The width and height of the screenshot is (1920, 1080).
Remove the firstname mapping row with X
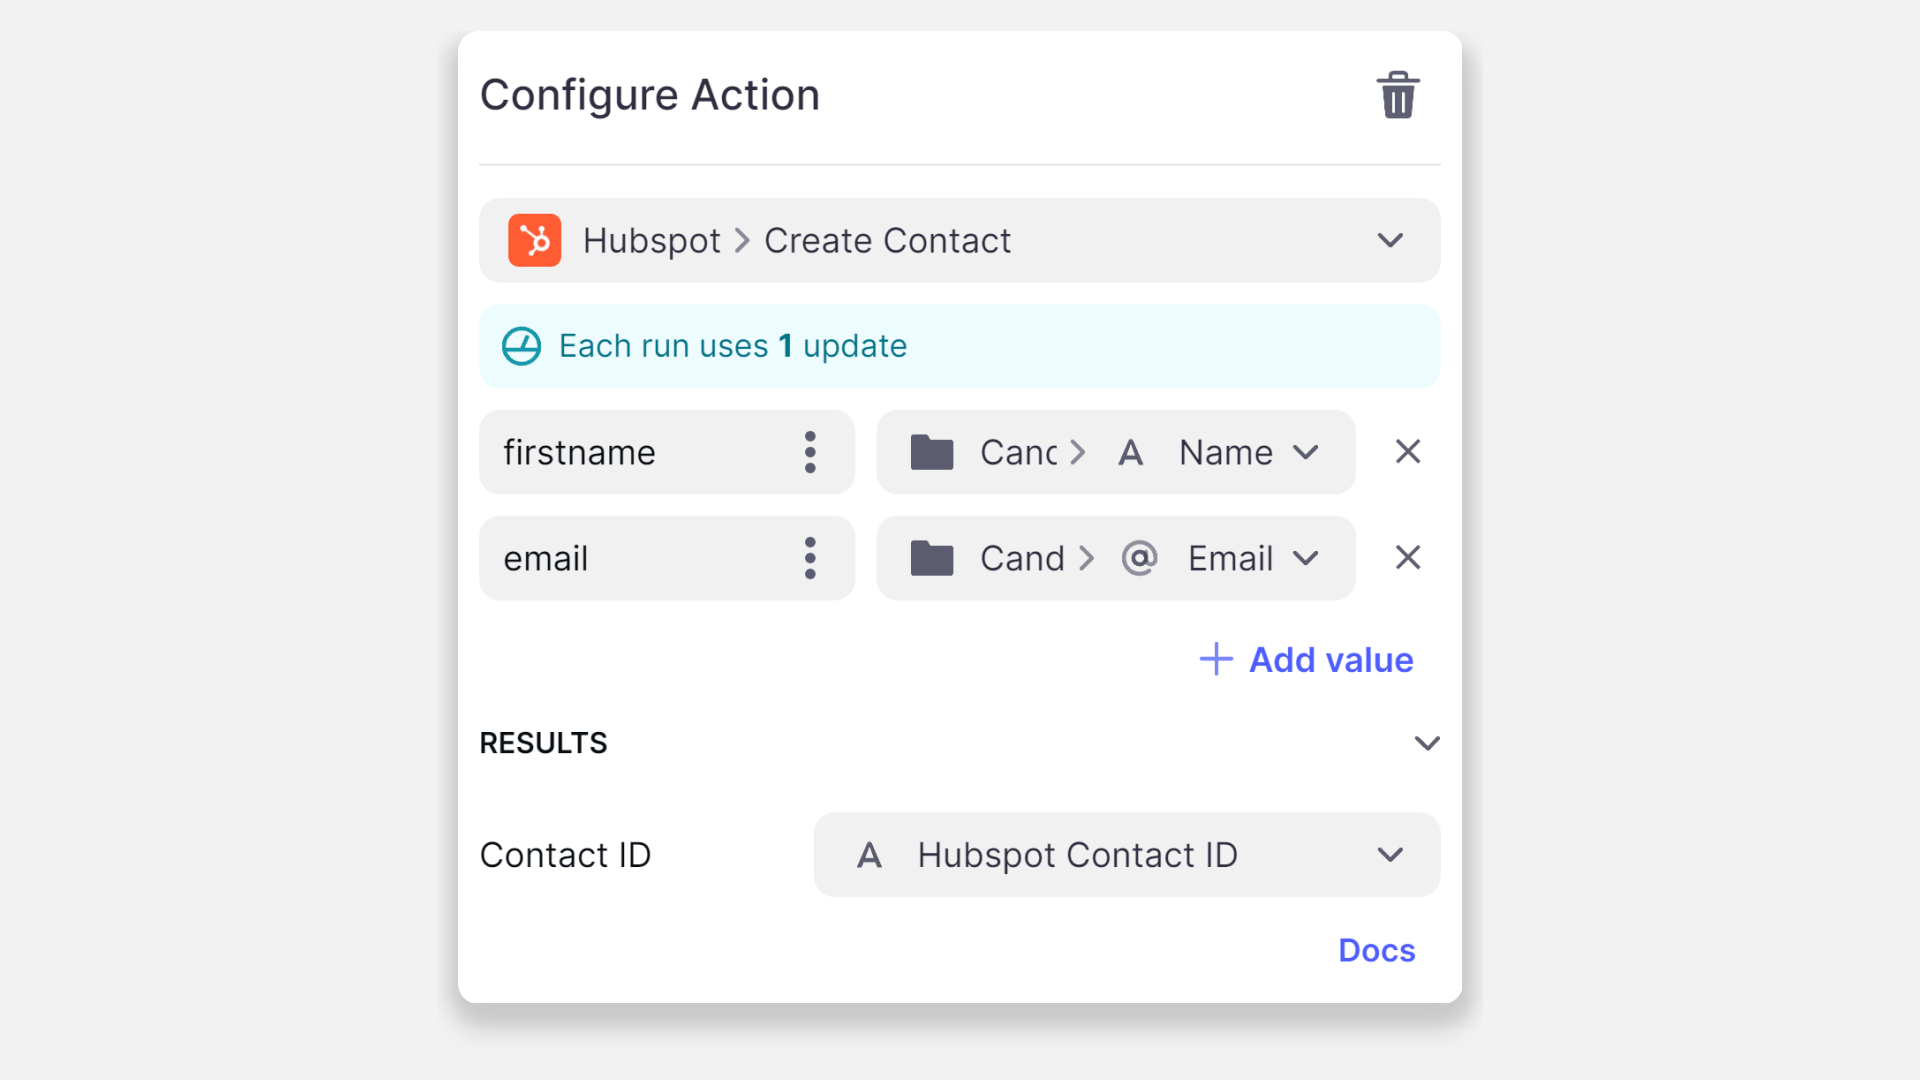point(1408,452)
